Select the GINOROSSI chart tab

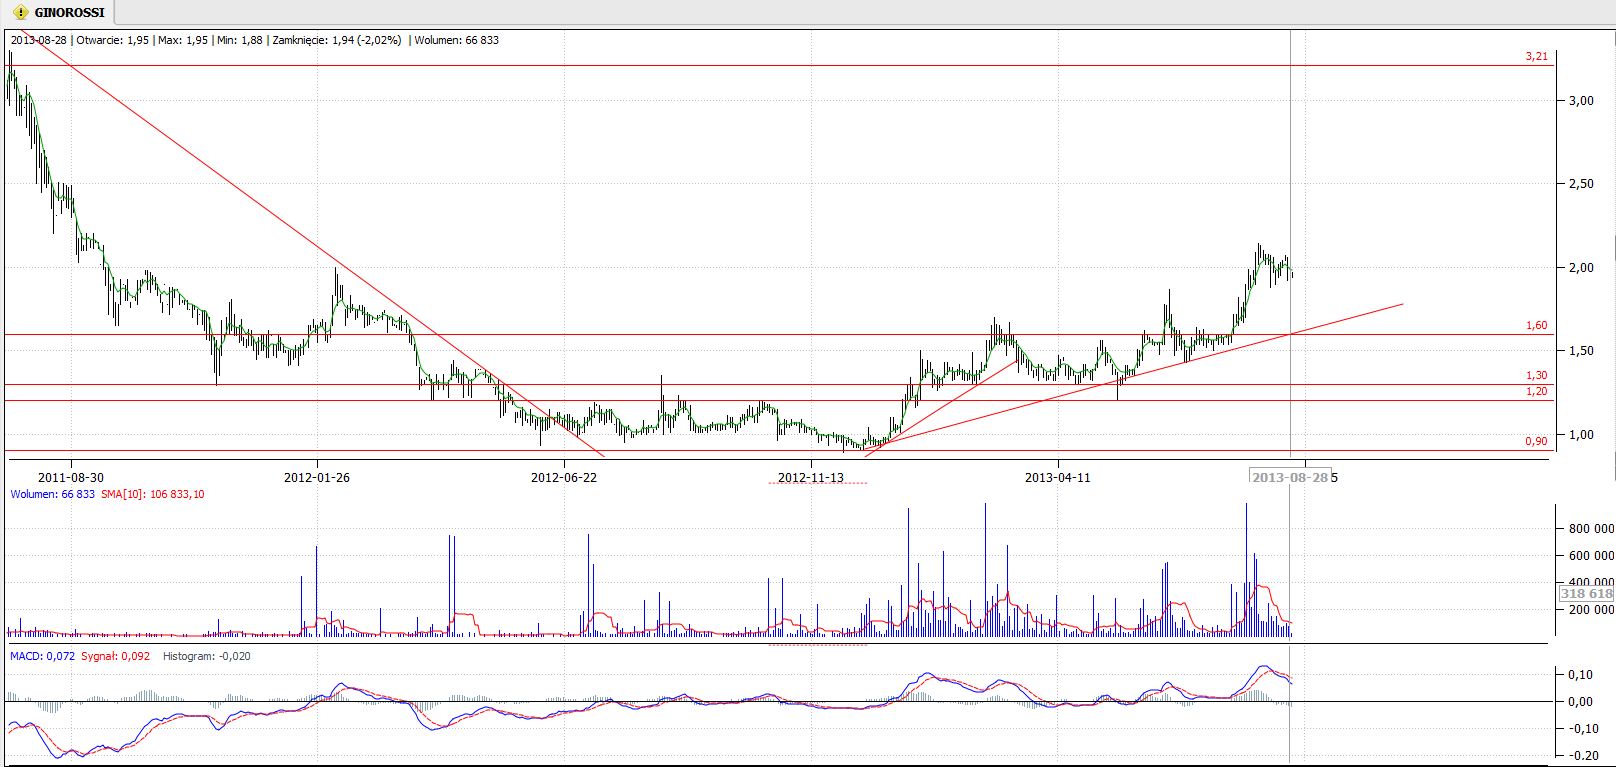click(59, 13)
